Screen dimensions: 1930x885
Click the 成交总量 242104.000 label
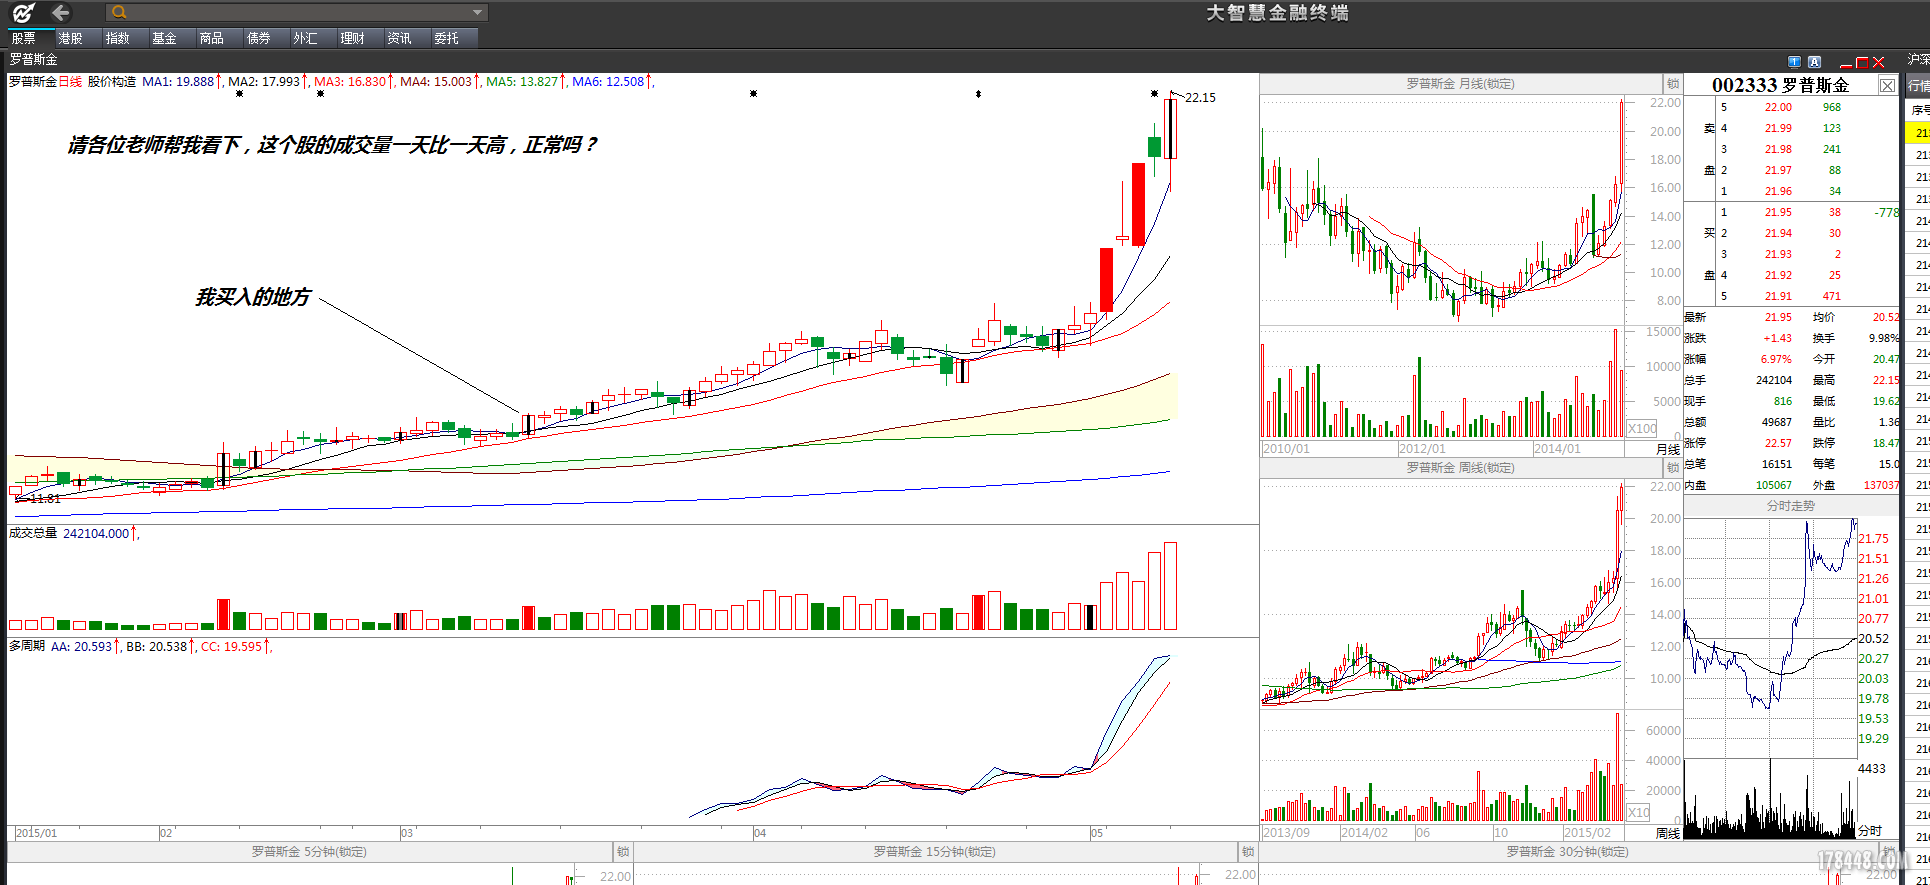pos(69,534)
